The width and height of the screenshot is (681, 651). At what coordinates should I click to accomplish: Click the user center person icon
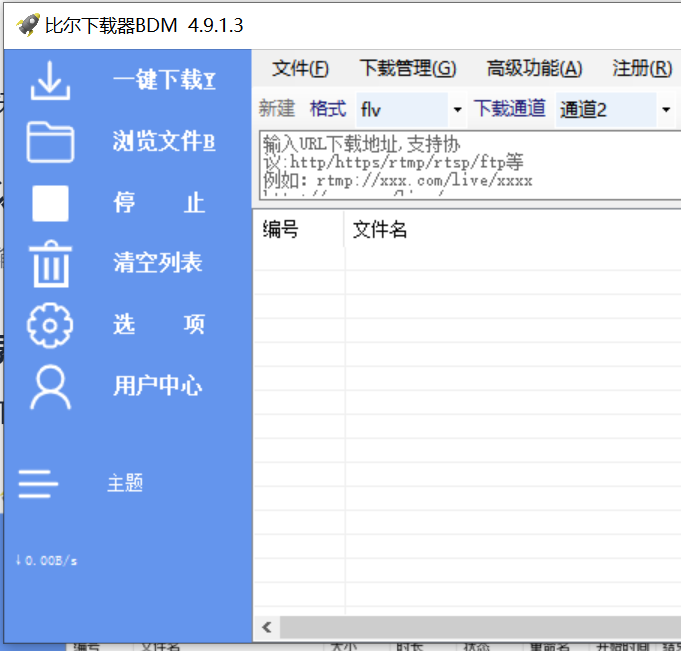click(x=50, y=387)
